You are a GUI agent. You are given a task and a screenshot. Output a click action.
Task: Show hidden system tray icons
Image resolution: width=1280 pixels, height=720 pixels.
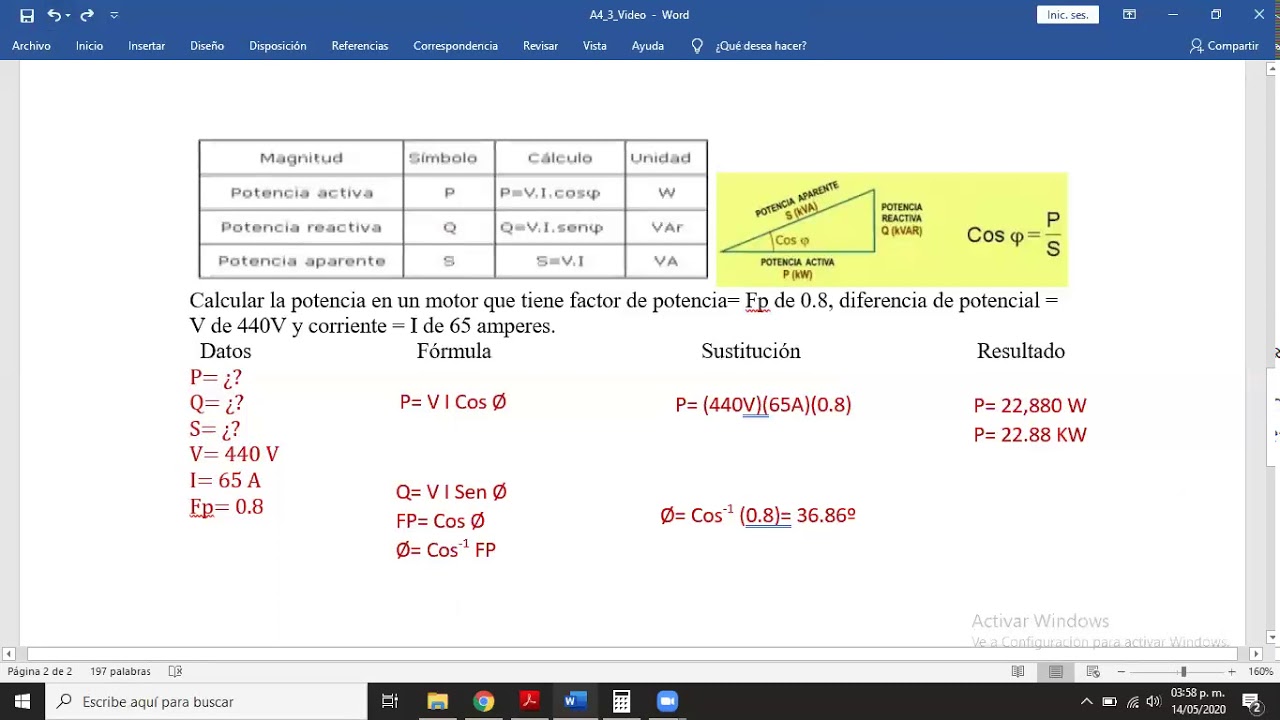click(x=1087, y=702)
